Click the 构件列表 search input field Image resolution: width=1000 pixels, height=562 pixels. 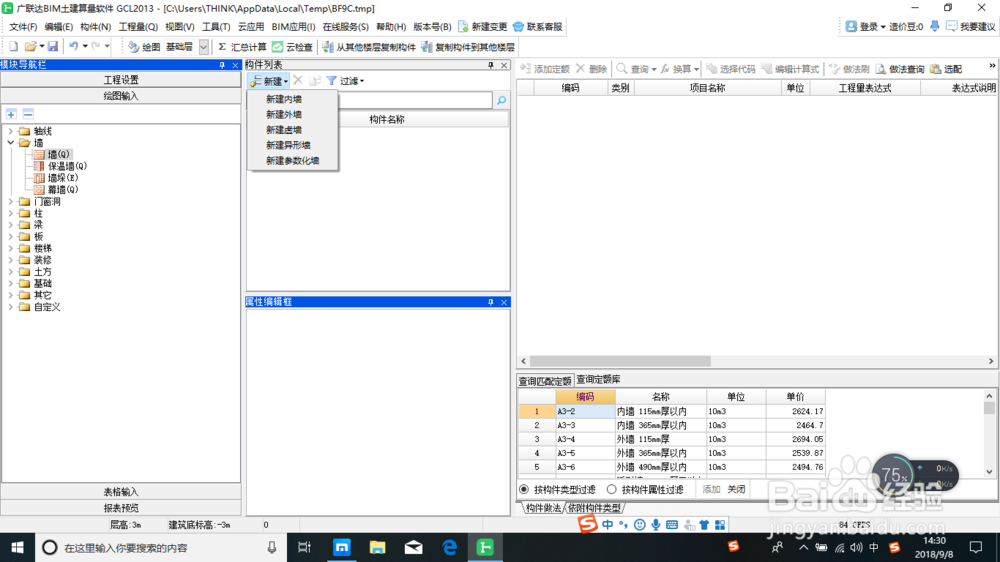click(415, 100)
